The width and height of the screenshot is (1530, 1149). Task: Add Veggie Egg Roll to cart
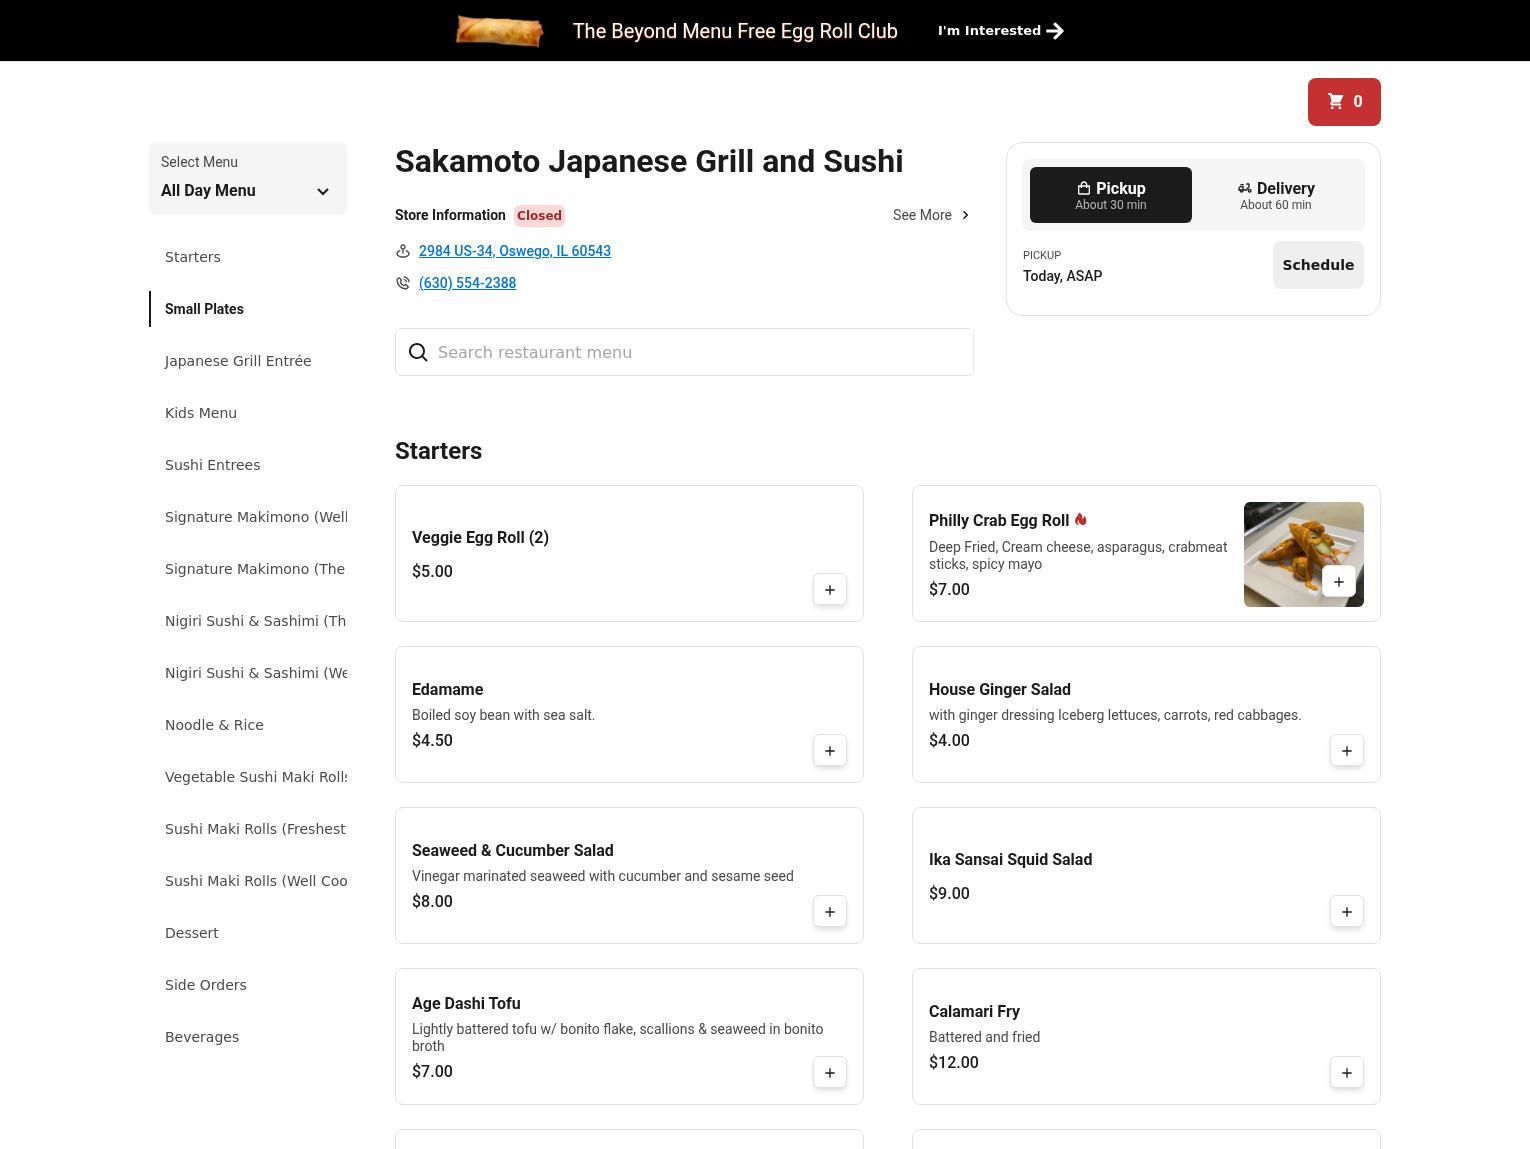(829, 590)
